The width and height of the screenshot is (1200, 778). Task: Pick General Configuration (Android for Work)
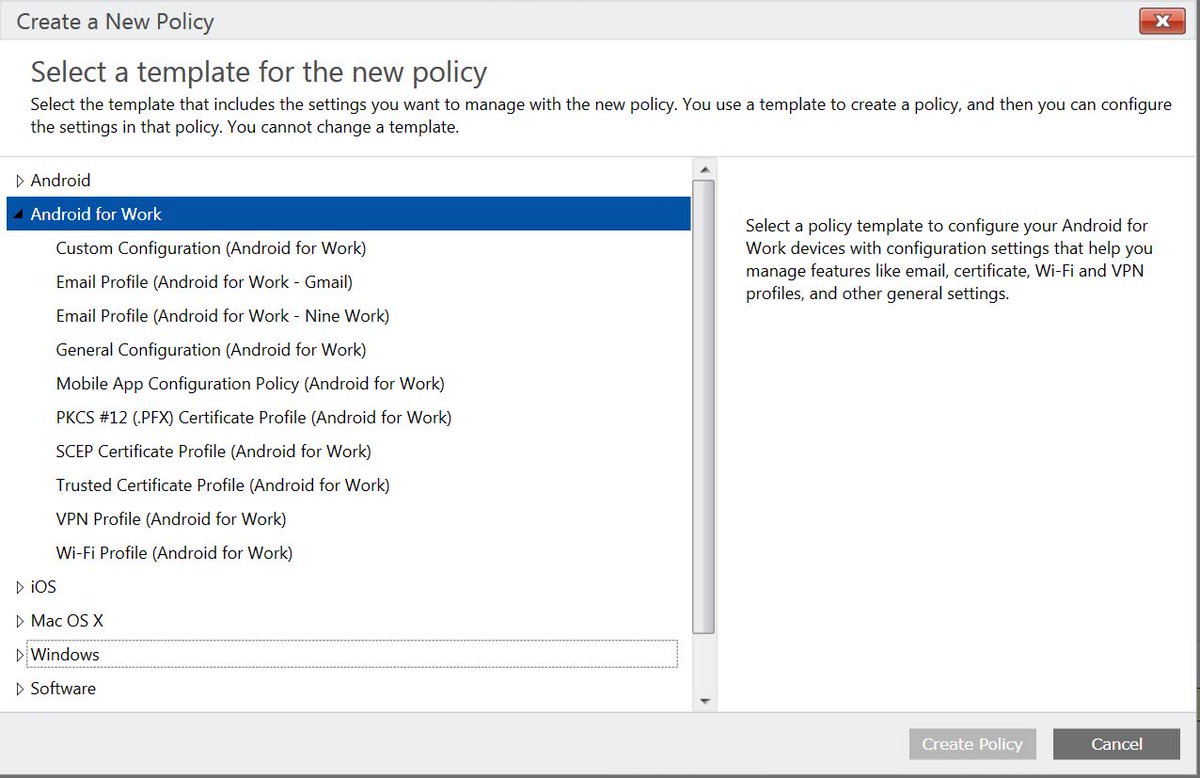[210, 349]
